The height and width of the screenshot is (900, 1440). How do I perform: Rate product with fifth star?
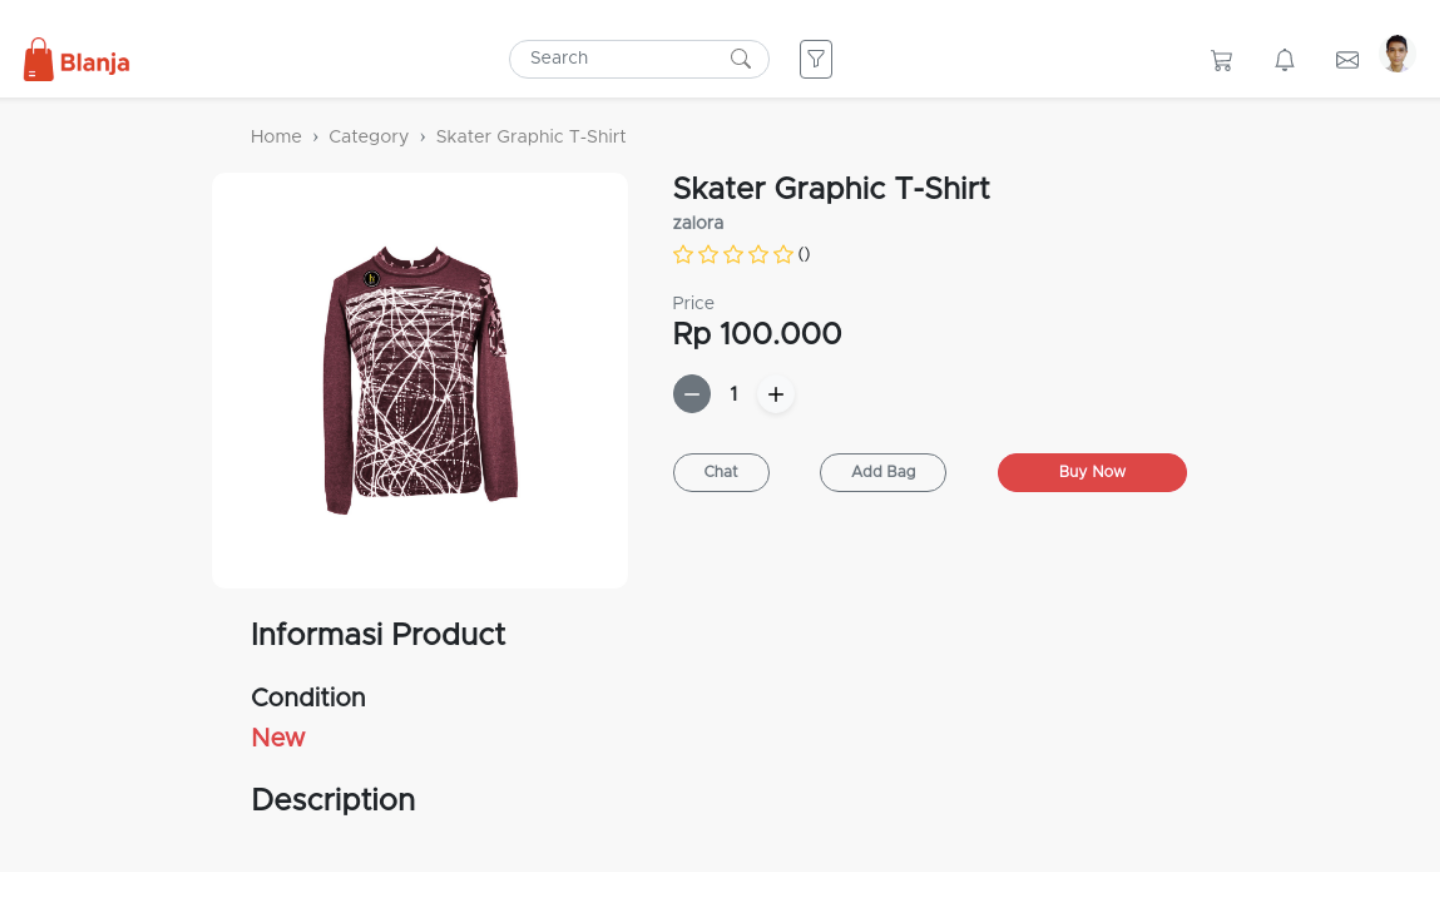783,254
